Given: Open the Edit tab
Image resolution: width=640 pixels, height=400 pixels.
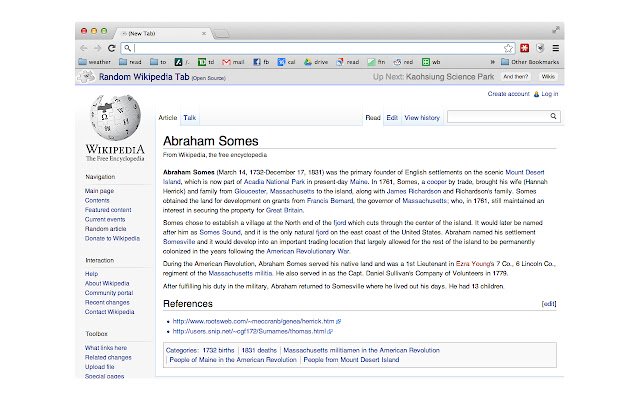Looking at the screenshot, I should click(392, 118).
